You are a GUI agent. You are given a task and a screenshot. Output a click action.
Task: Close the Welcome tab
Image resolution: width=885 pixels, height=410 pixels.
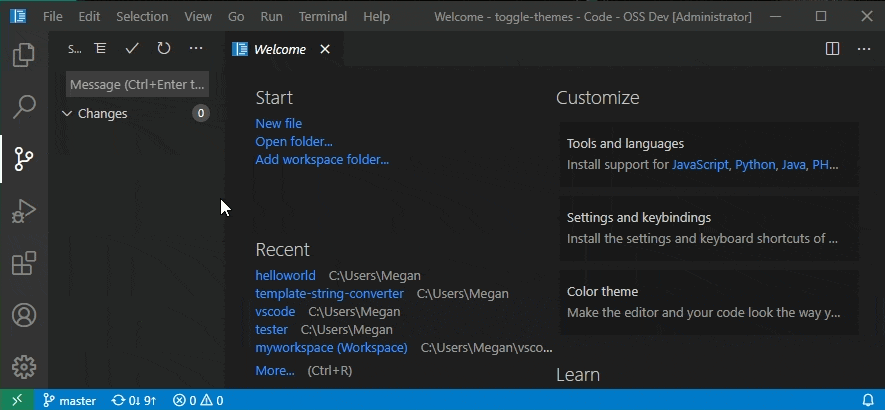(x=325, y=49)
